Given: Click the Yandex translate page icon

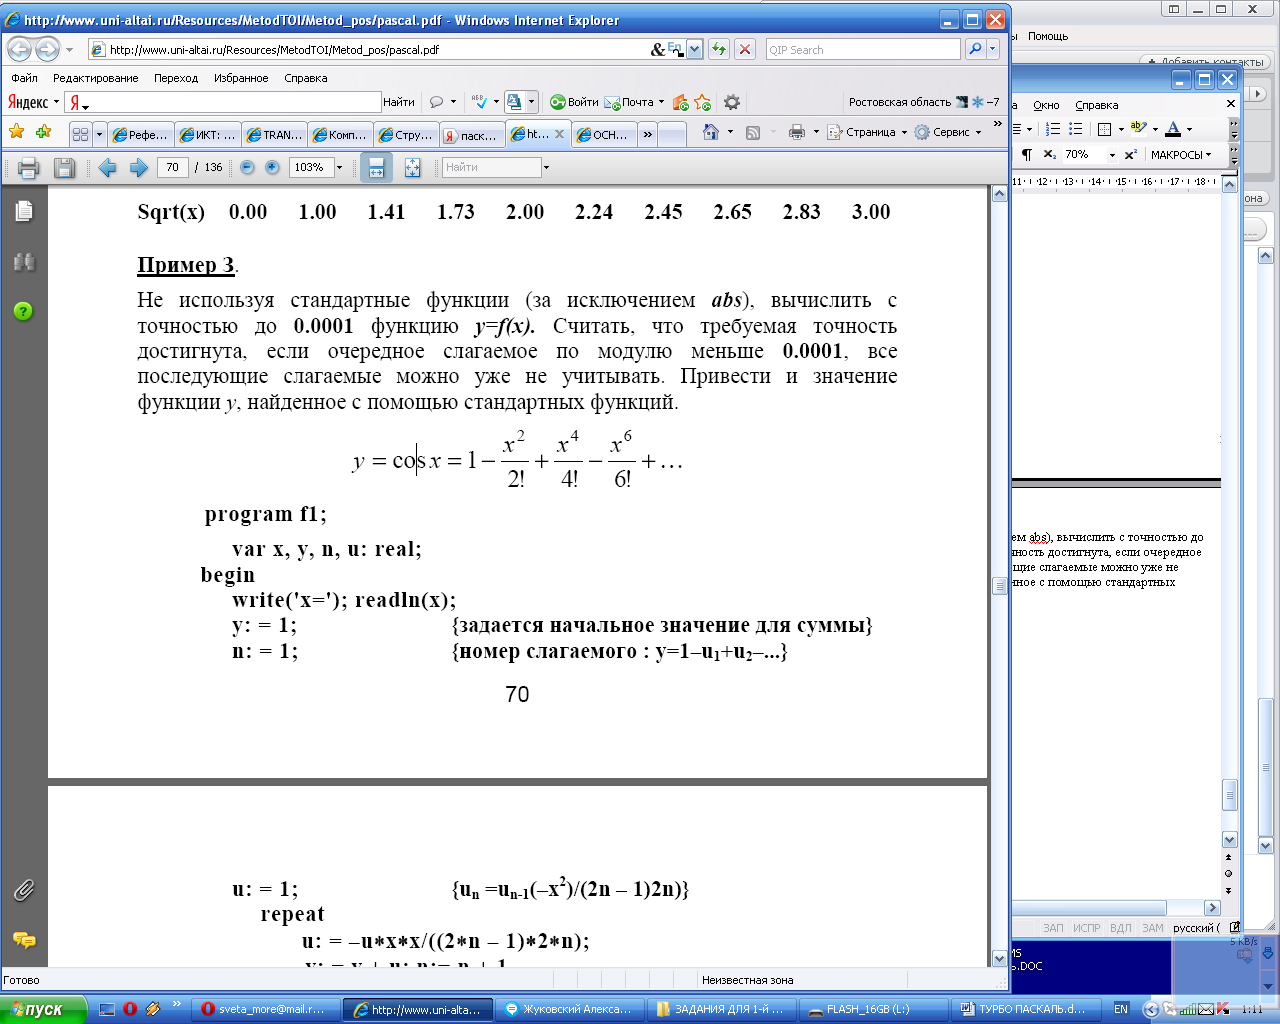Looking at the screenshot, I should (x=514, y=102).
